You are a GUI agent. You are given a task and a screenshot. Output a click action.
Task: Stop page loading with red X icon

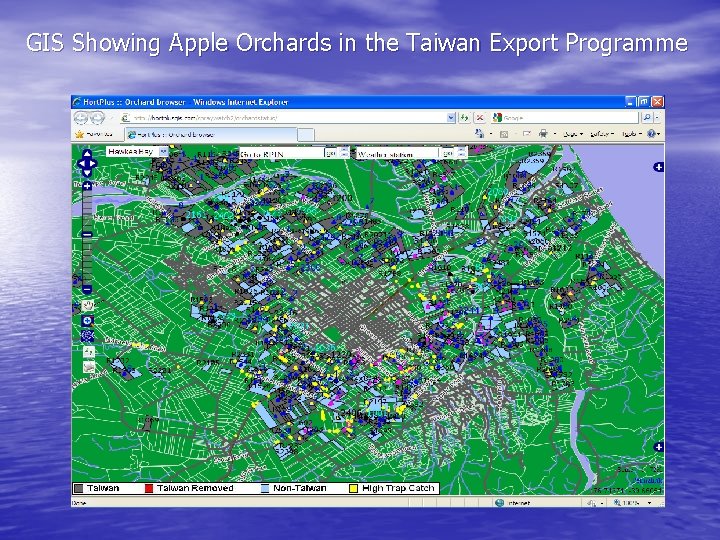click(480, 118)
